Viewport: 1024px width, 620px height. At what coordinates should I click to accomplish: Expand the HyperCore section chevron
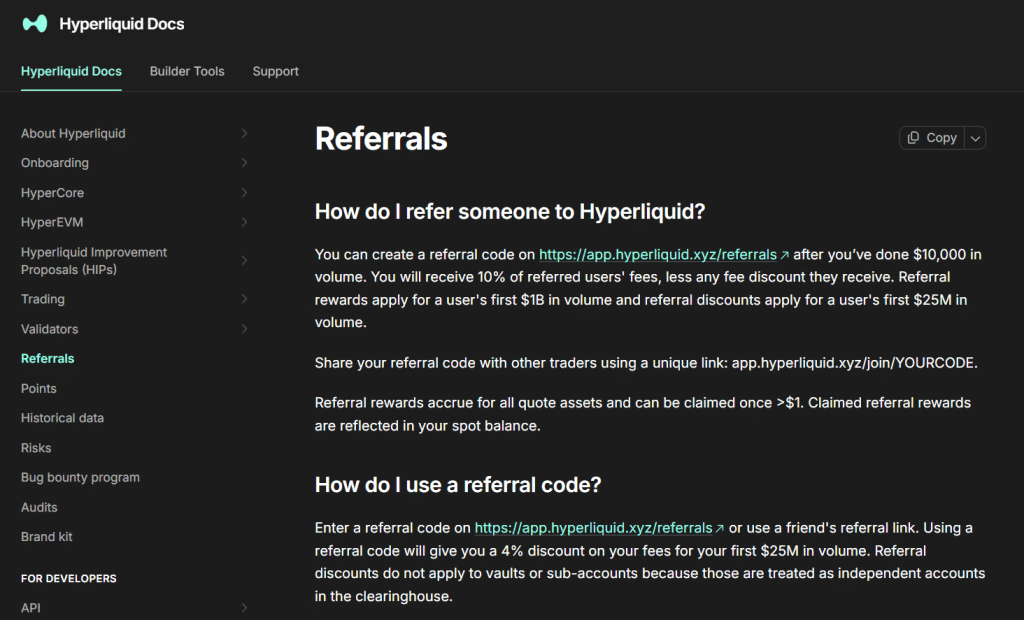244,193
